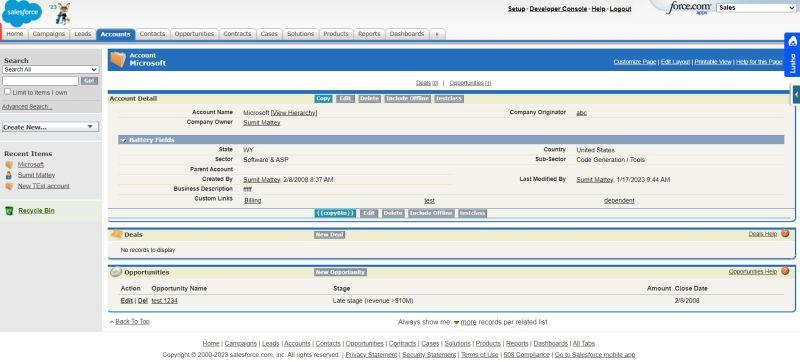
Task: Click the New Opportunity button
Action: click(340, 272)
